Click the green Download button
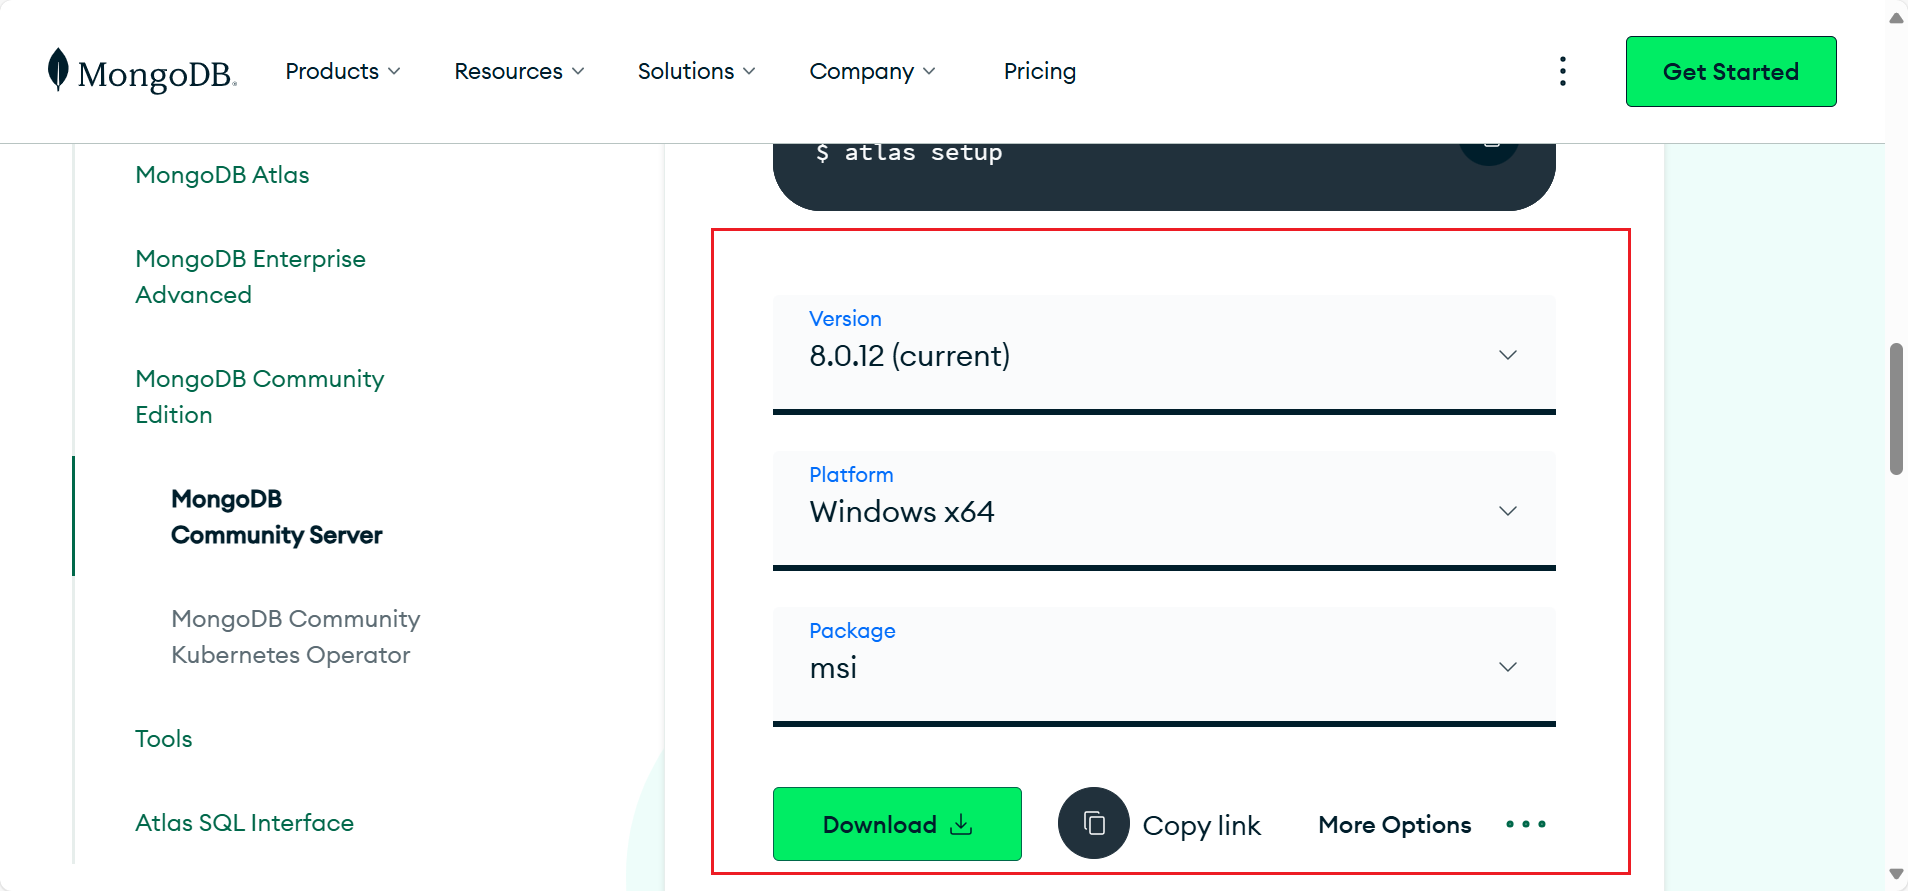Viewport: 1908px width, 891px height. pos(897,824)
